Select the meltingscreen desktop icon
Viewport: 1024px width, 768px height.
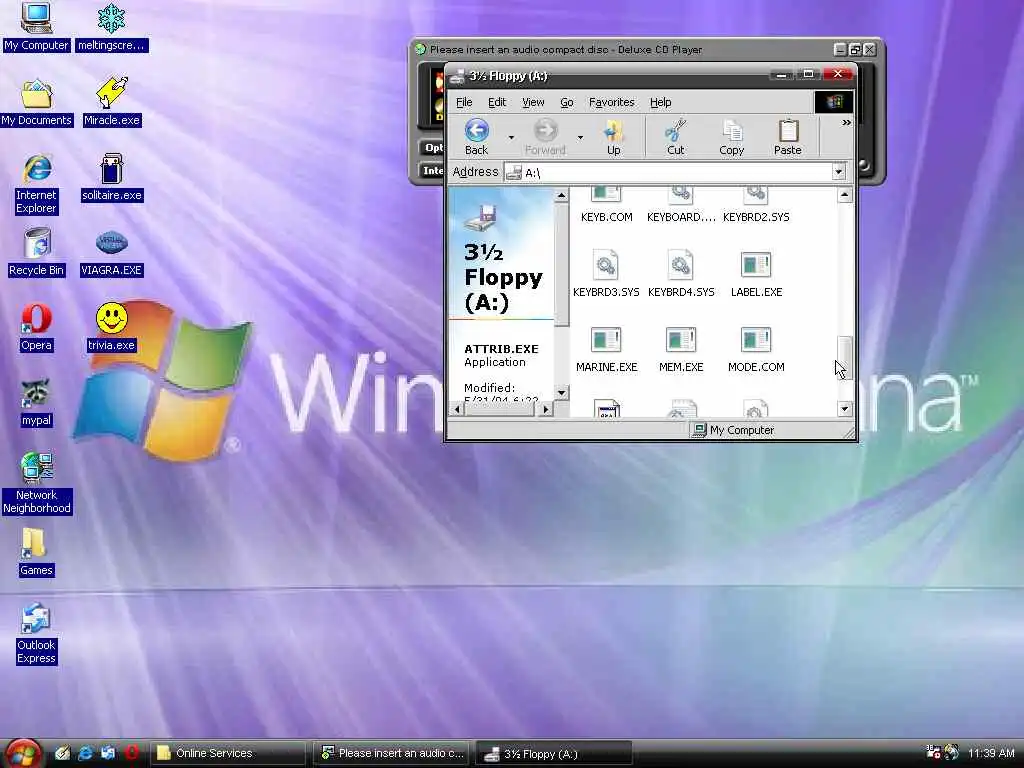coord(112,26)
